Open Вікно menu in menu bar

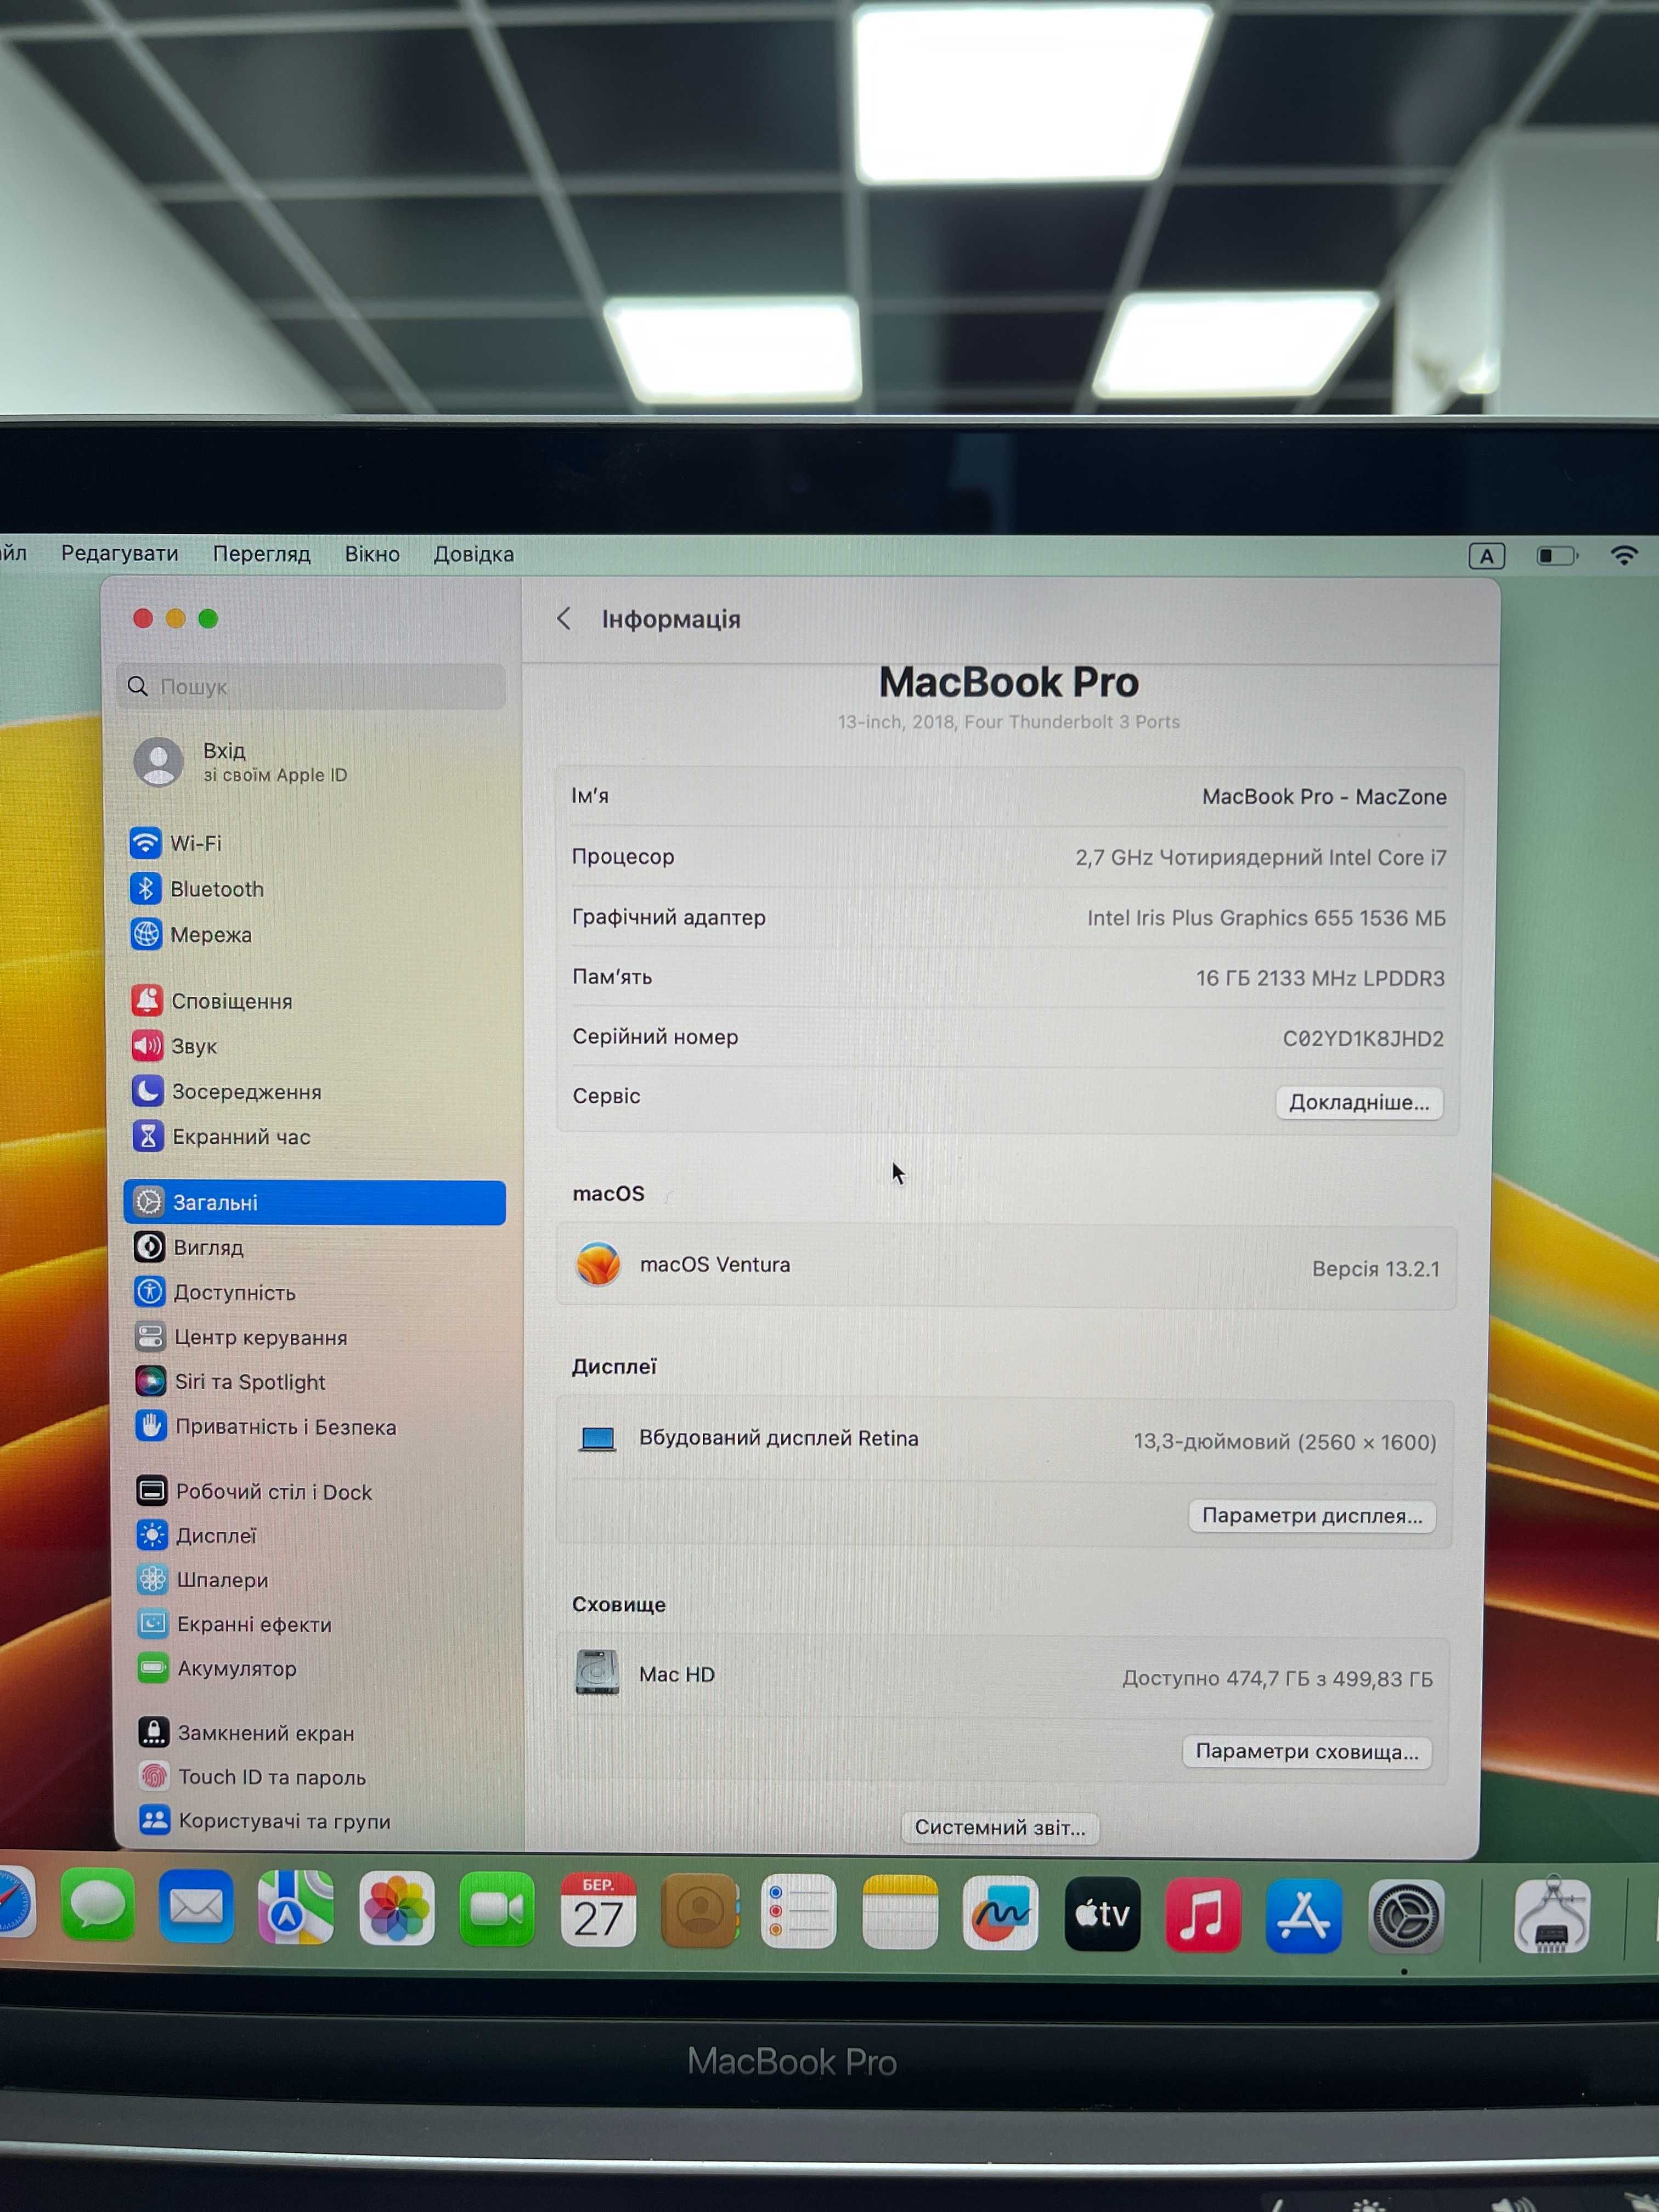(x=372, y=553)
